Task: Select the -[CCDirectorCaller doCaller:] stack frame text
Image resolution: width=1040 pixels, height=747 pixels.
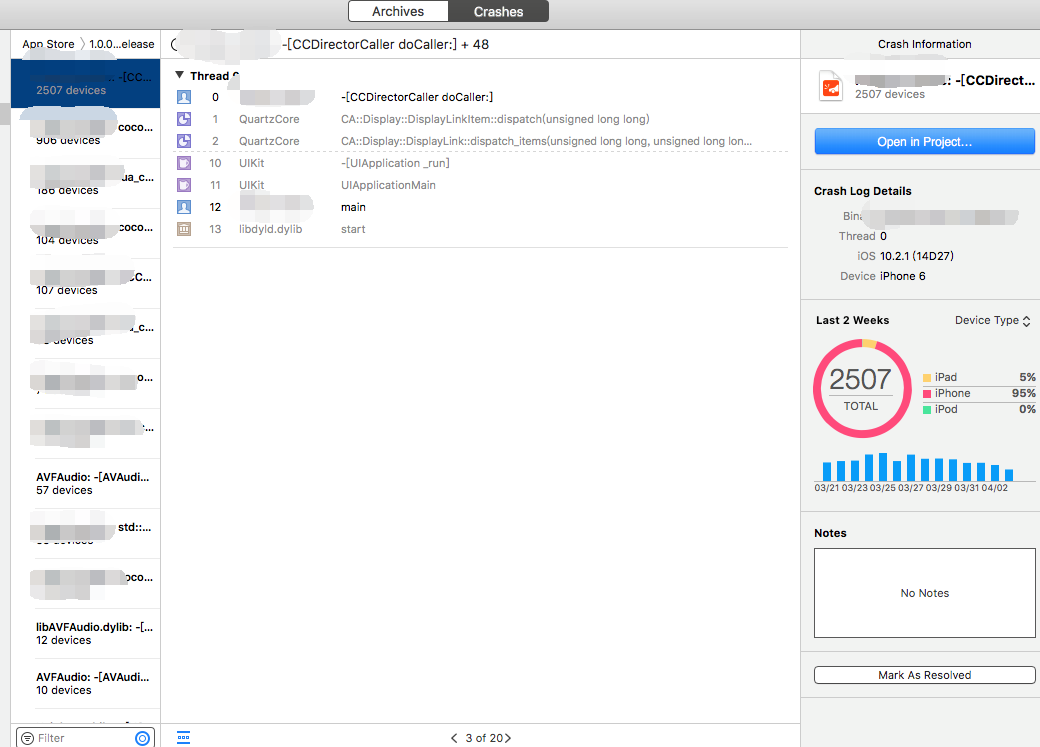Action: tap(417, 97)
